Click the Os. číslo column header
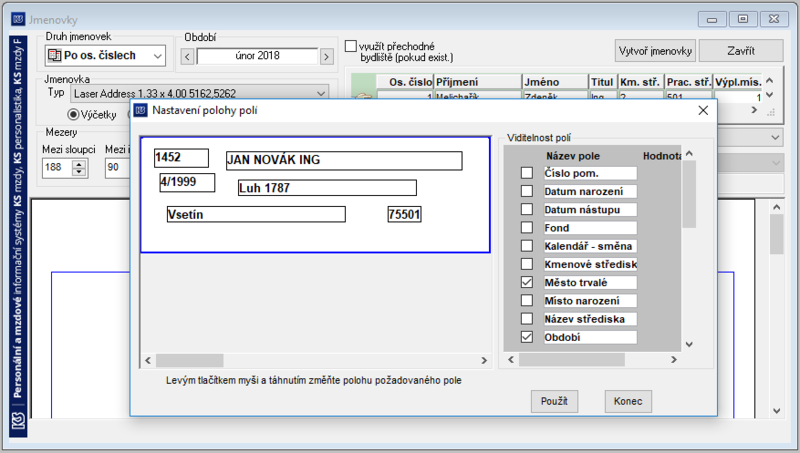The image size is (800, 453). (x=405, y=82)
